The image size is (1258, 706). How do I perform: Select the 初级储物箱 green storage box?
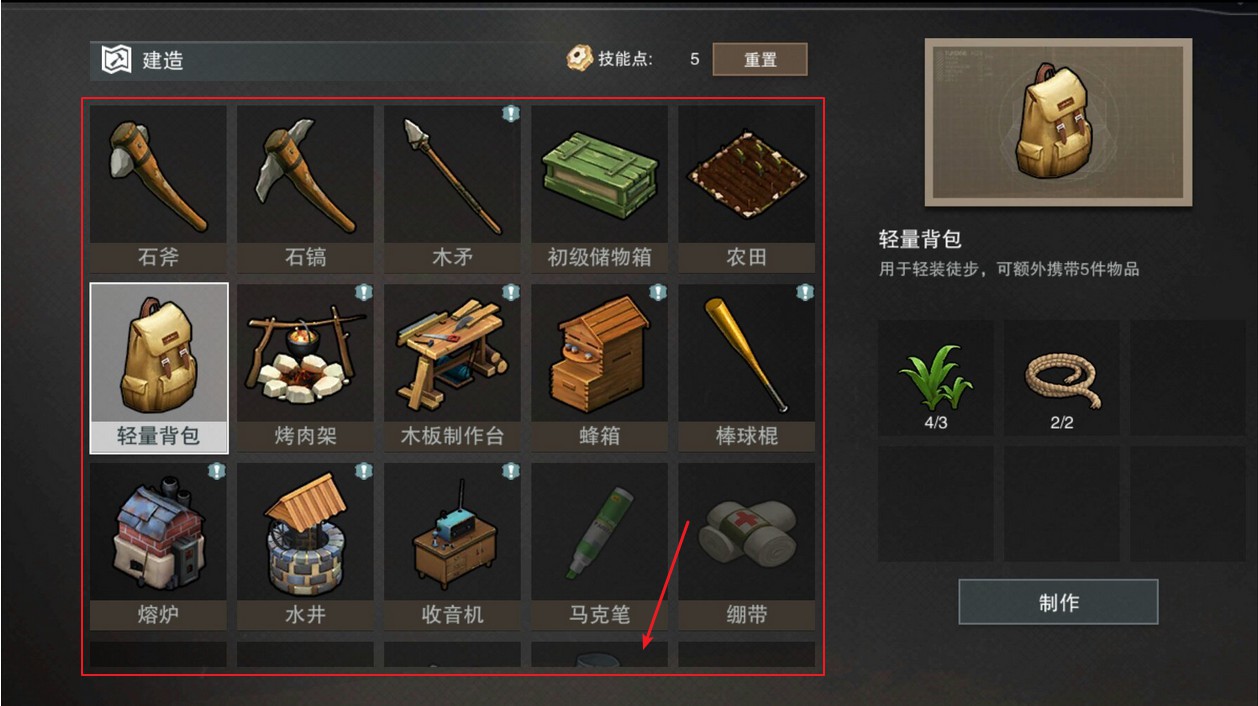(x=599, y=189)
